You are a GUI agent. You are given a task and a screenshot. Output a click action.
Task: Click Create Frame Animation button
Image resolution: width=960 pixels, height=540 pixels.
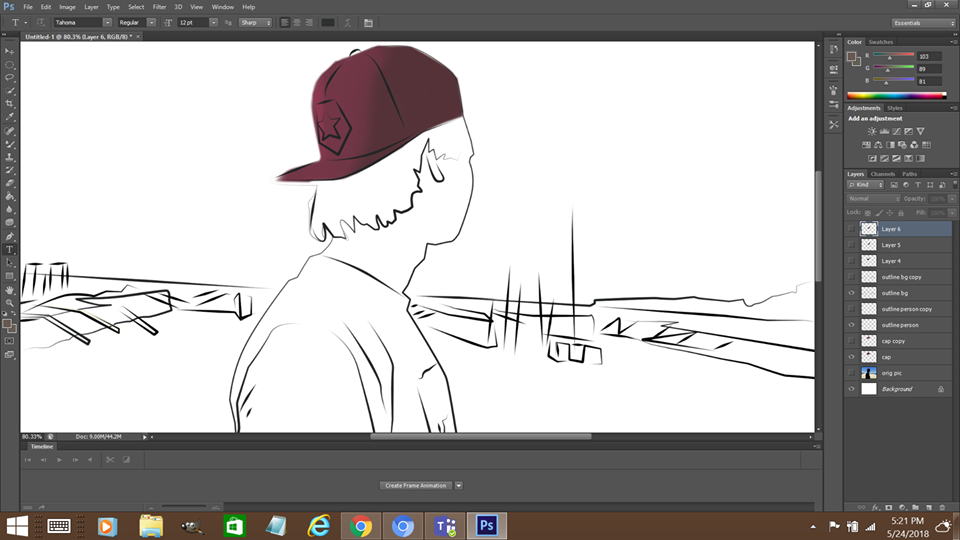[416, 486]
